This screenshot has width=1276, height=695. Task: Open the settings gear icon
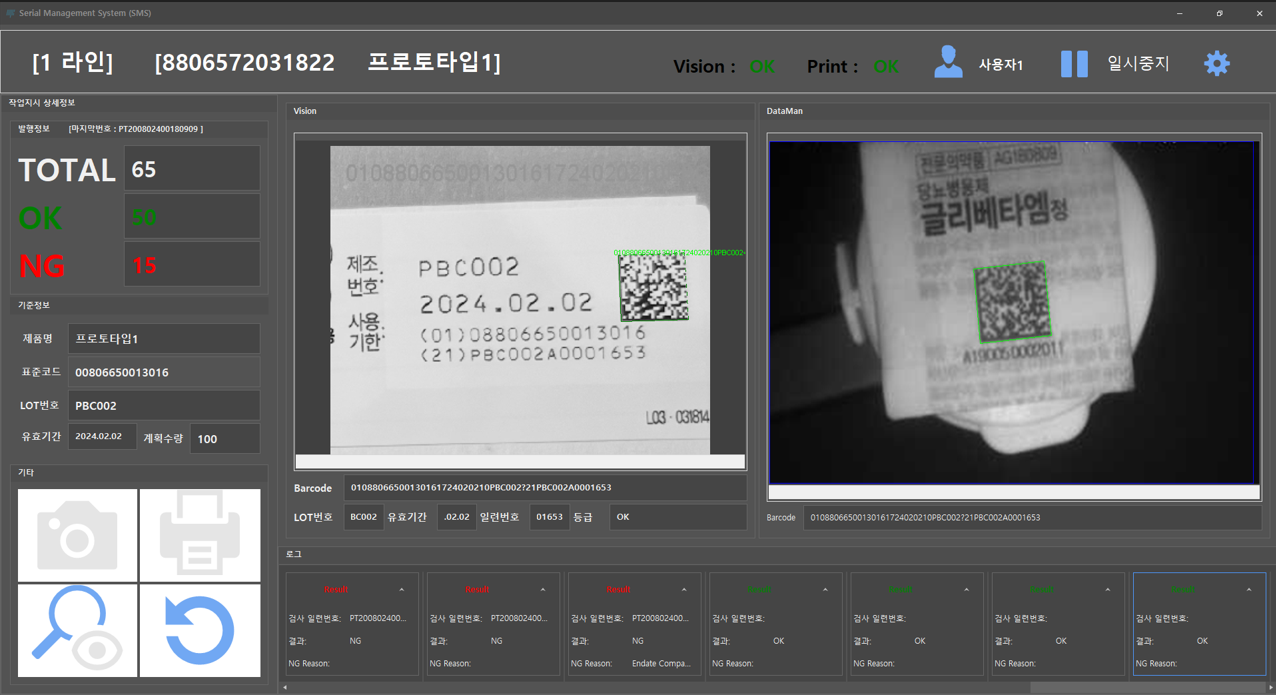point(1216,63)
